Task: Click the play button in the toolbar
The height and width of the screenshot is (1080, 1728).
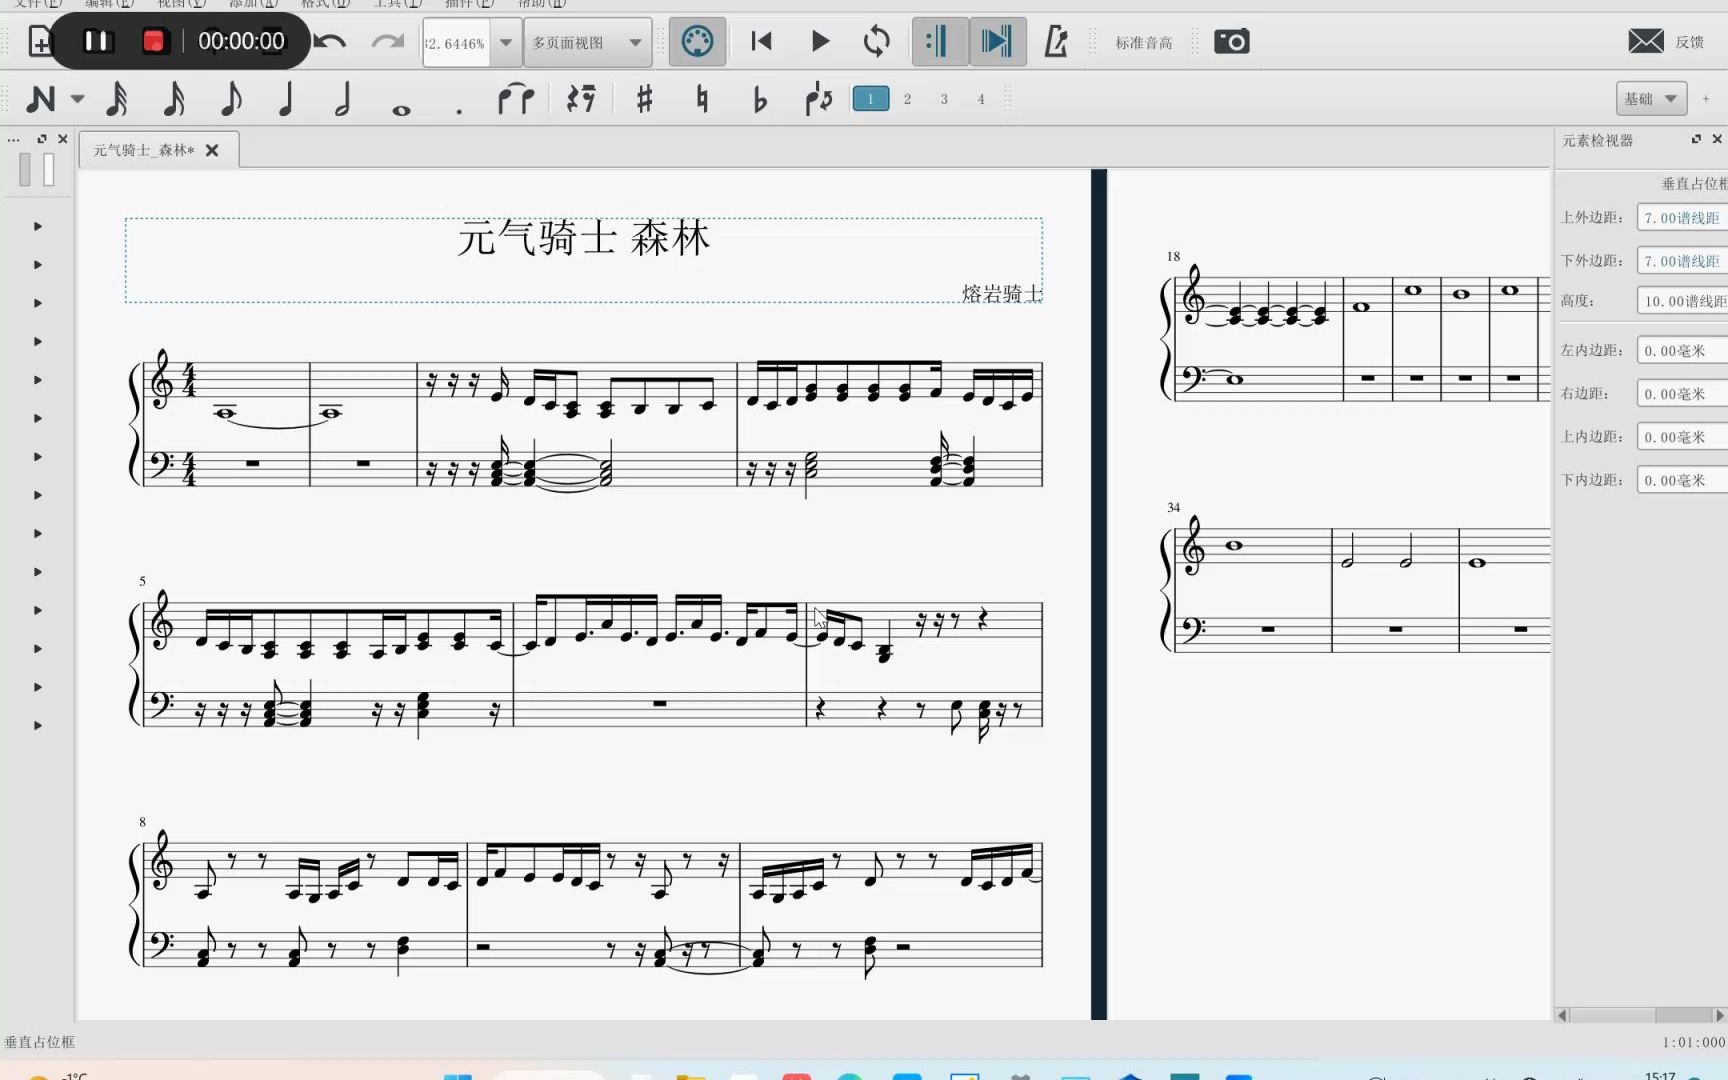Action: click(x=820, y=42)
